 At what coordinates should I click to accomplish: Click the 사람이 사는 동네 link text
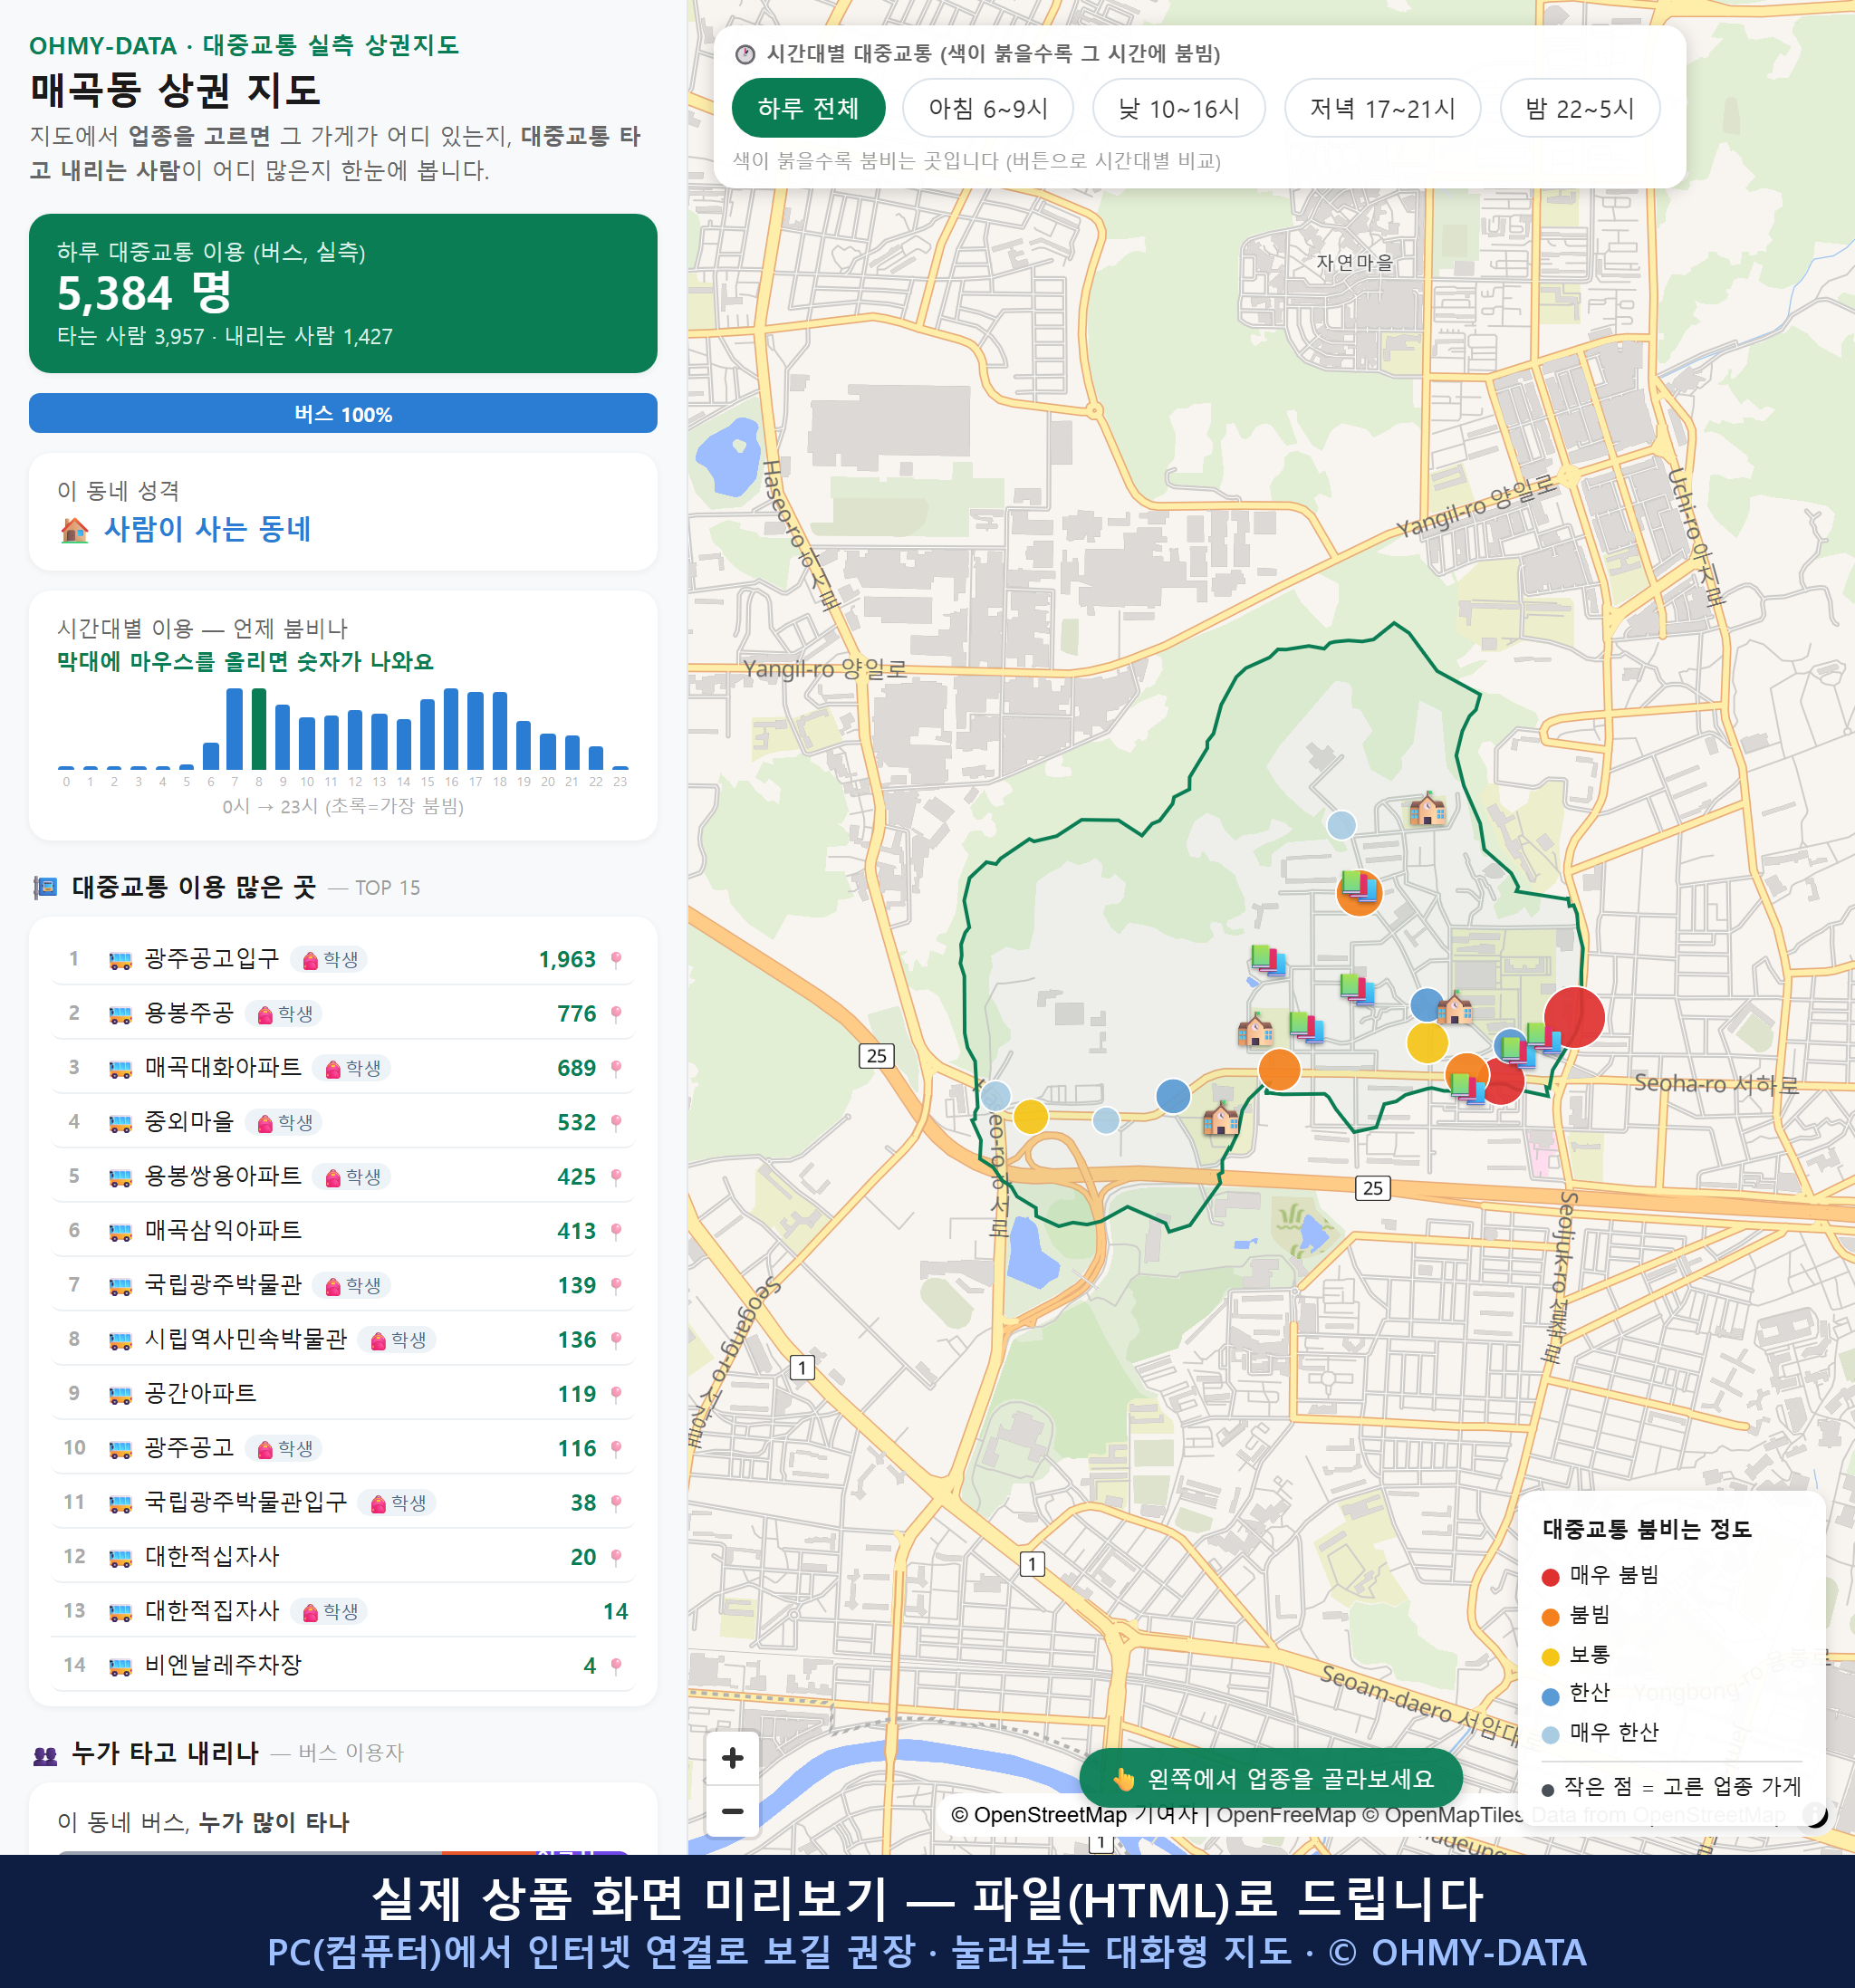(x=208, y=529)
